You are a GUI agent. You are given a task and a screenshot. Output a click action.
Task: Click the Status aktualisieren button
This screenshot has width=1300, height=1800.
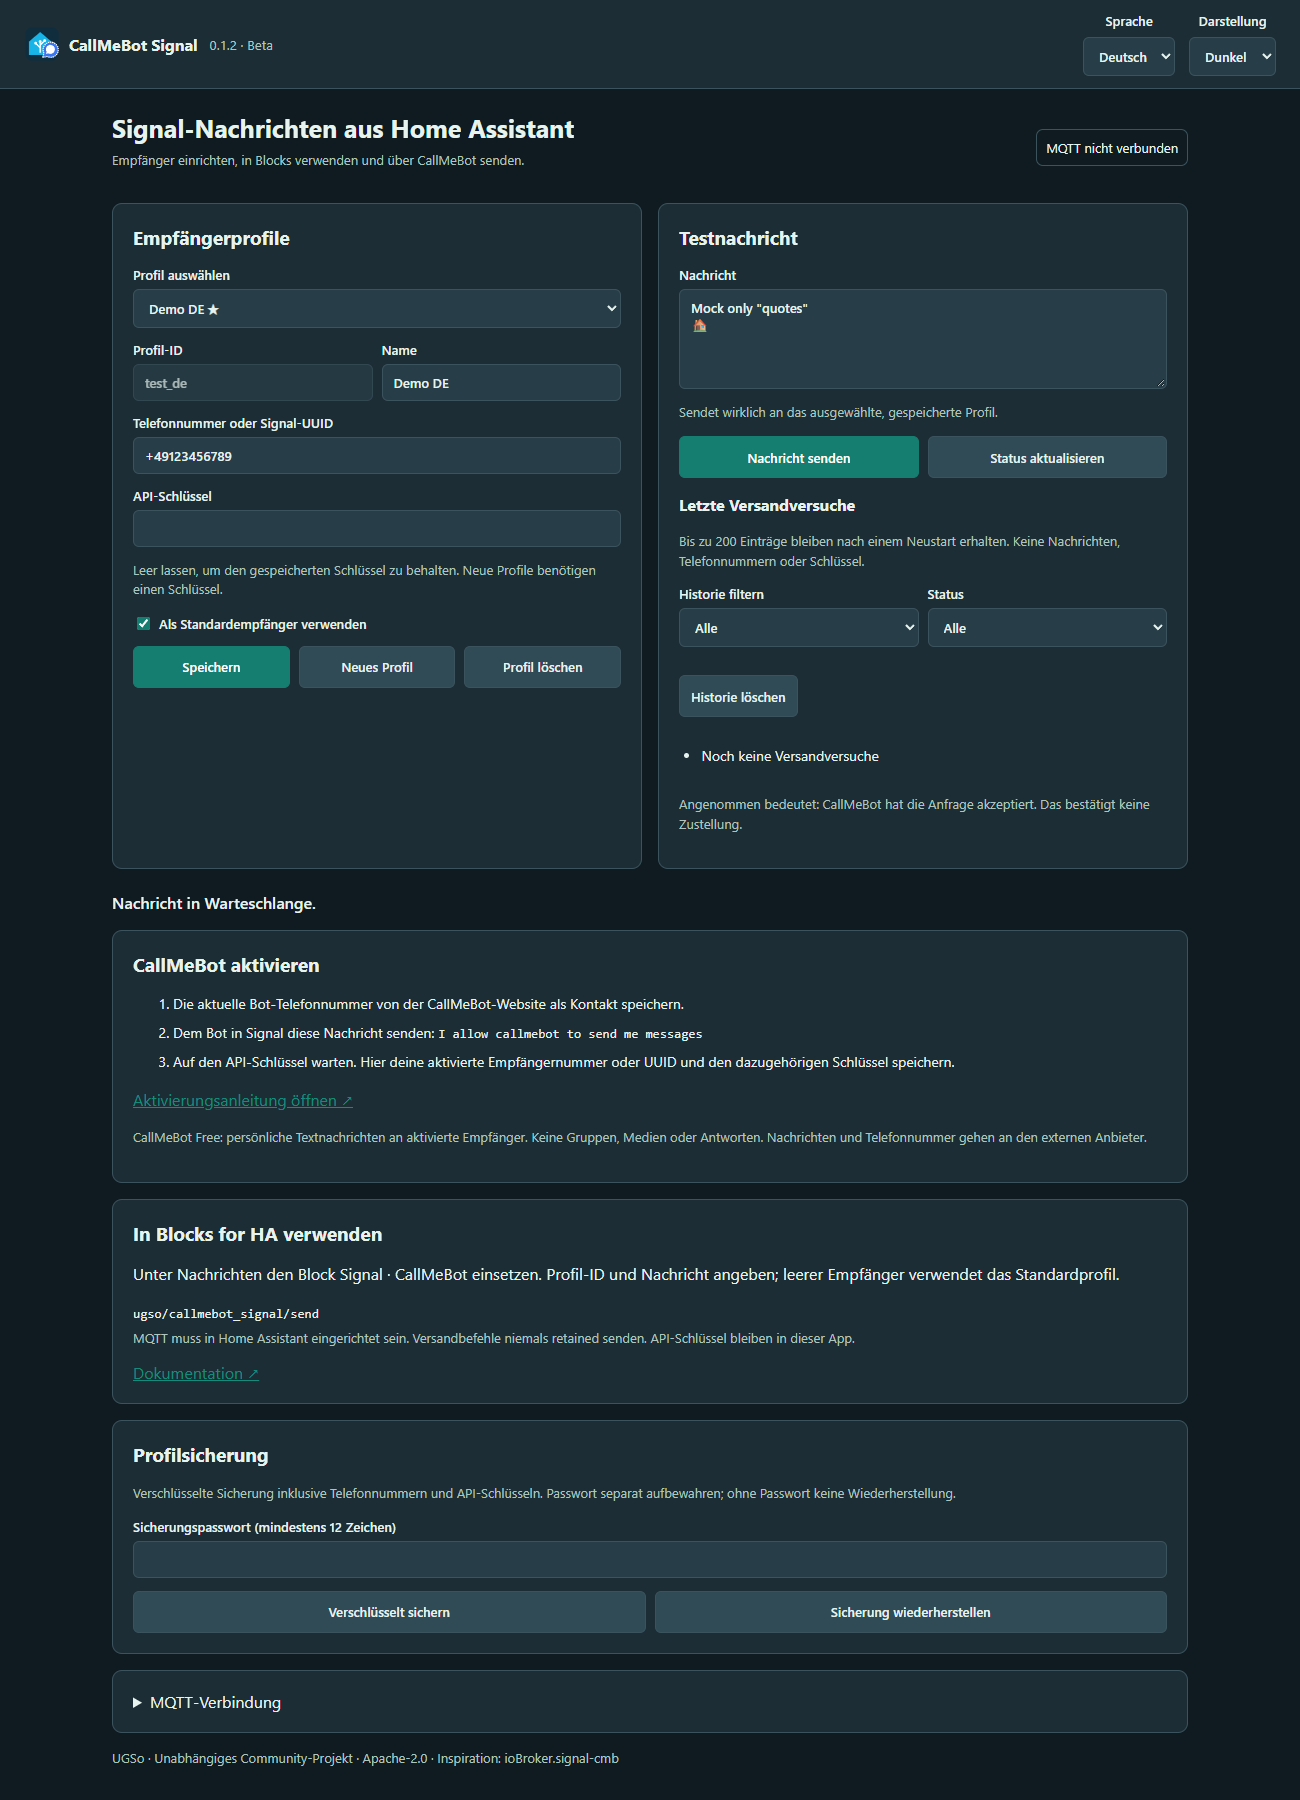[1047, 457]
